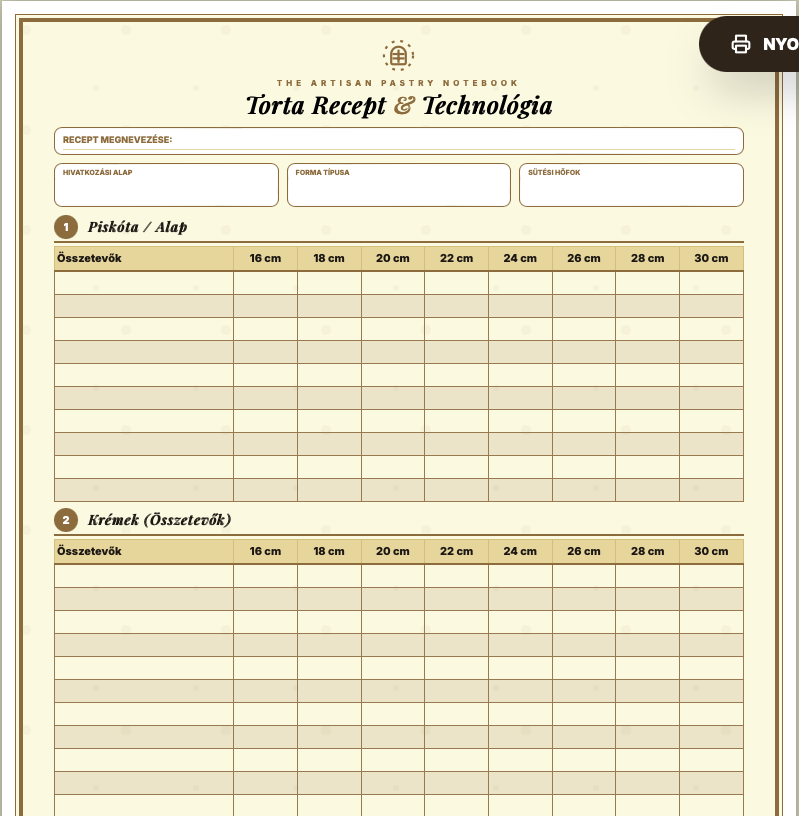This screenshot has width=799, height=816.
Task: Click 26 cm header in Piskóta table
Action: tap(584, 258)
